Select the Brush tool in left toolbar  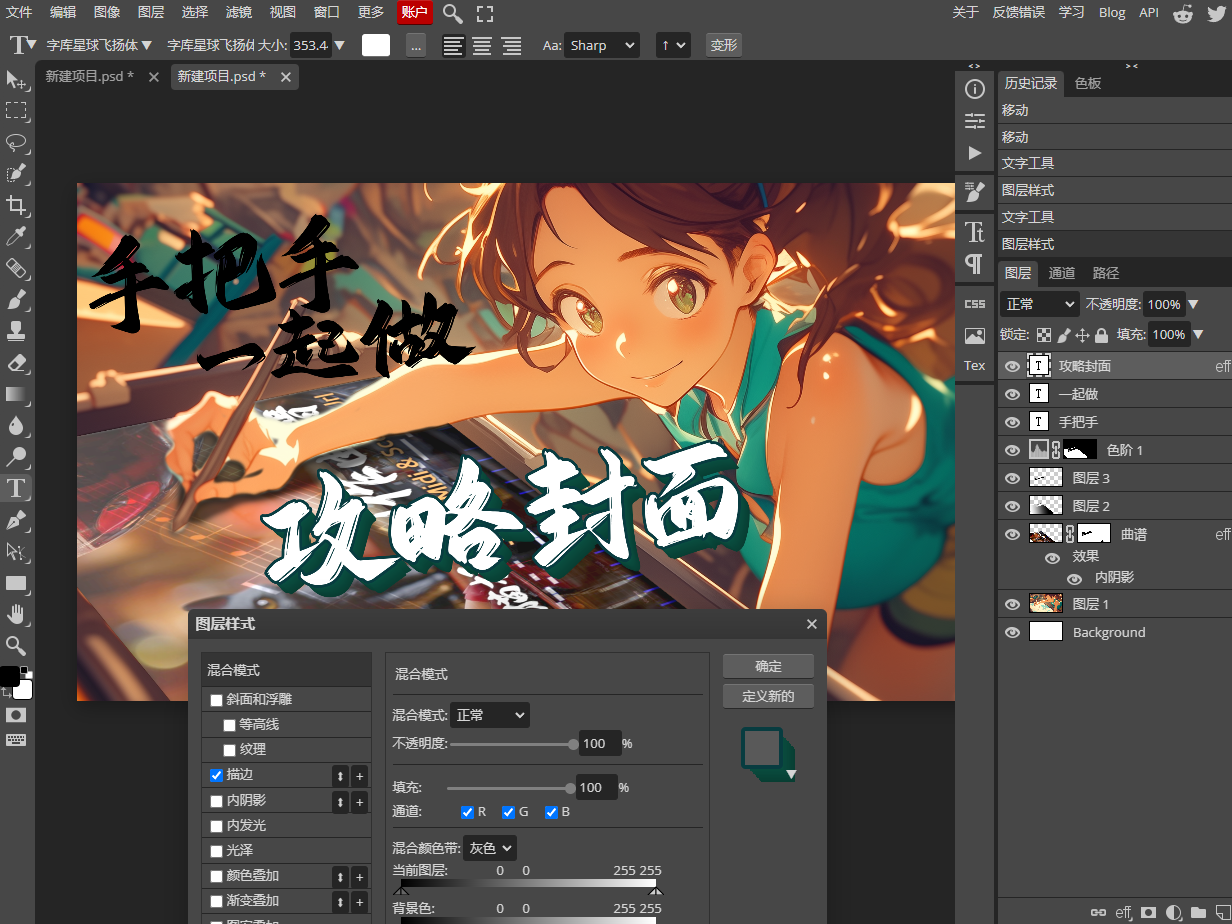click(16, 299)
